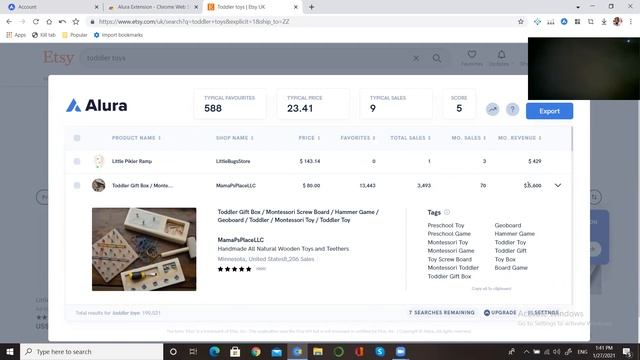Click Copy all to clipboard link
This screenshot has width=640, height=360.
(491, 289)
